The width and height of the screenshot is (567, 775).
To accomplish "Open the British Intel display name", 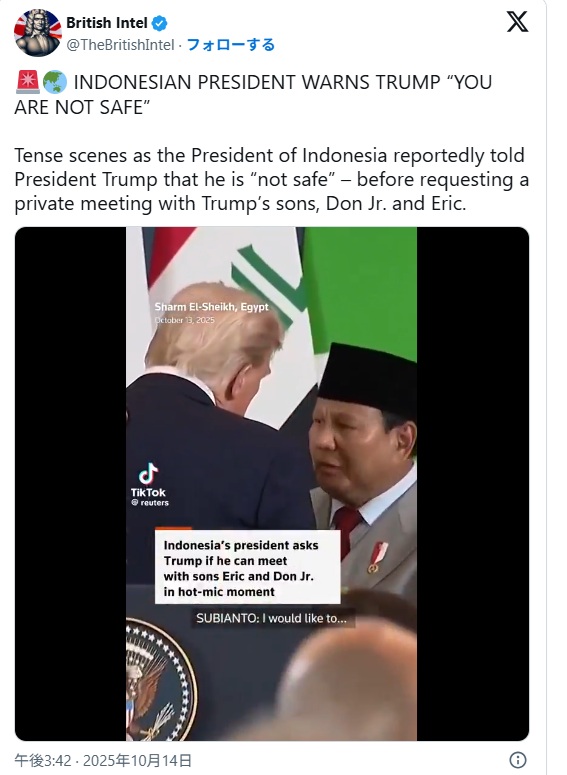I will [x=107, y=23].
